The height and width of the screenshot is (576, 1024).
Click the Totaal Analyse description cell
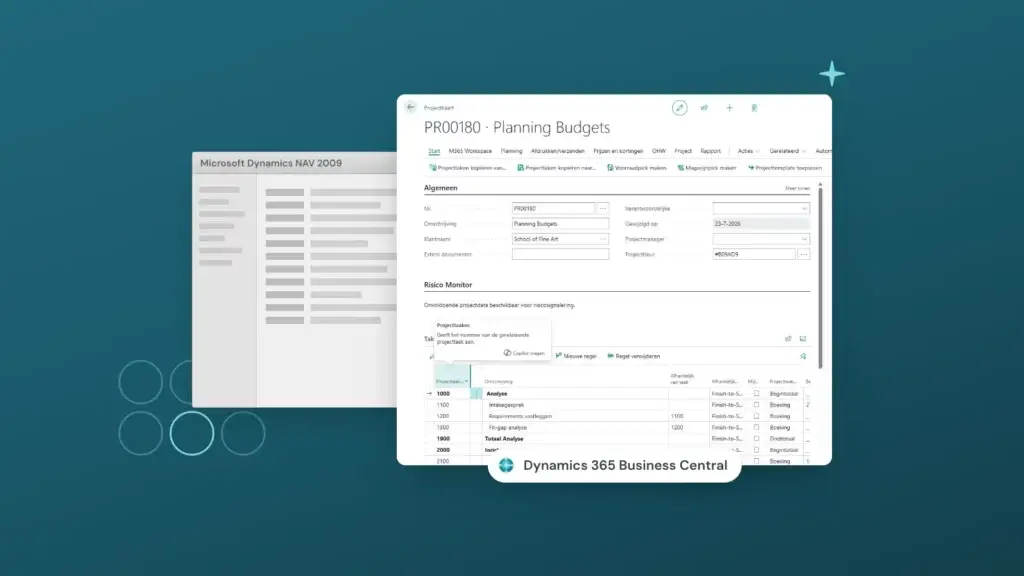[x=575, y=439]
